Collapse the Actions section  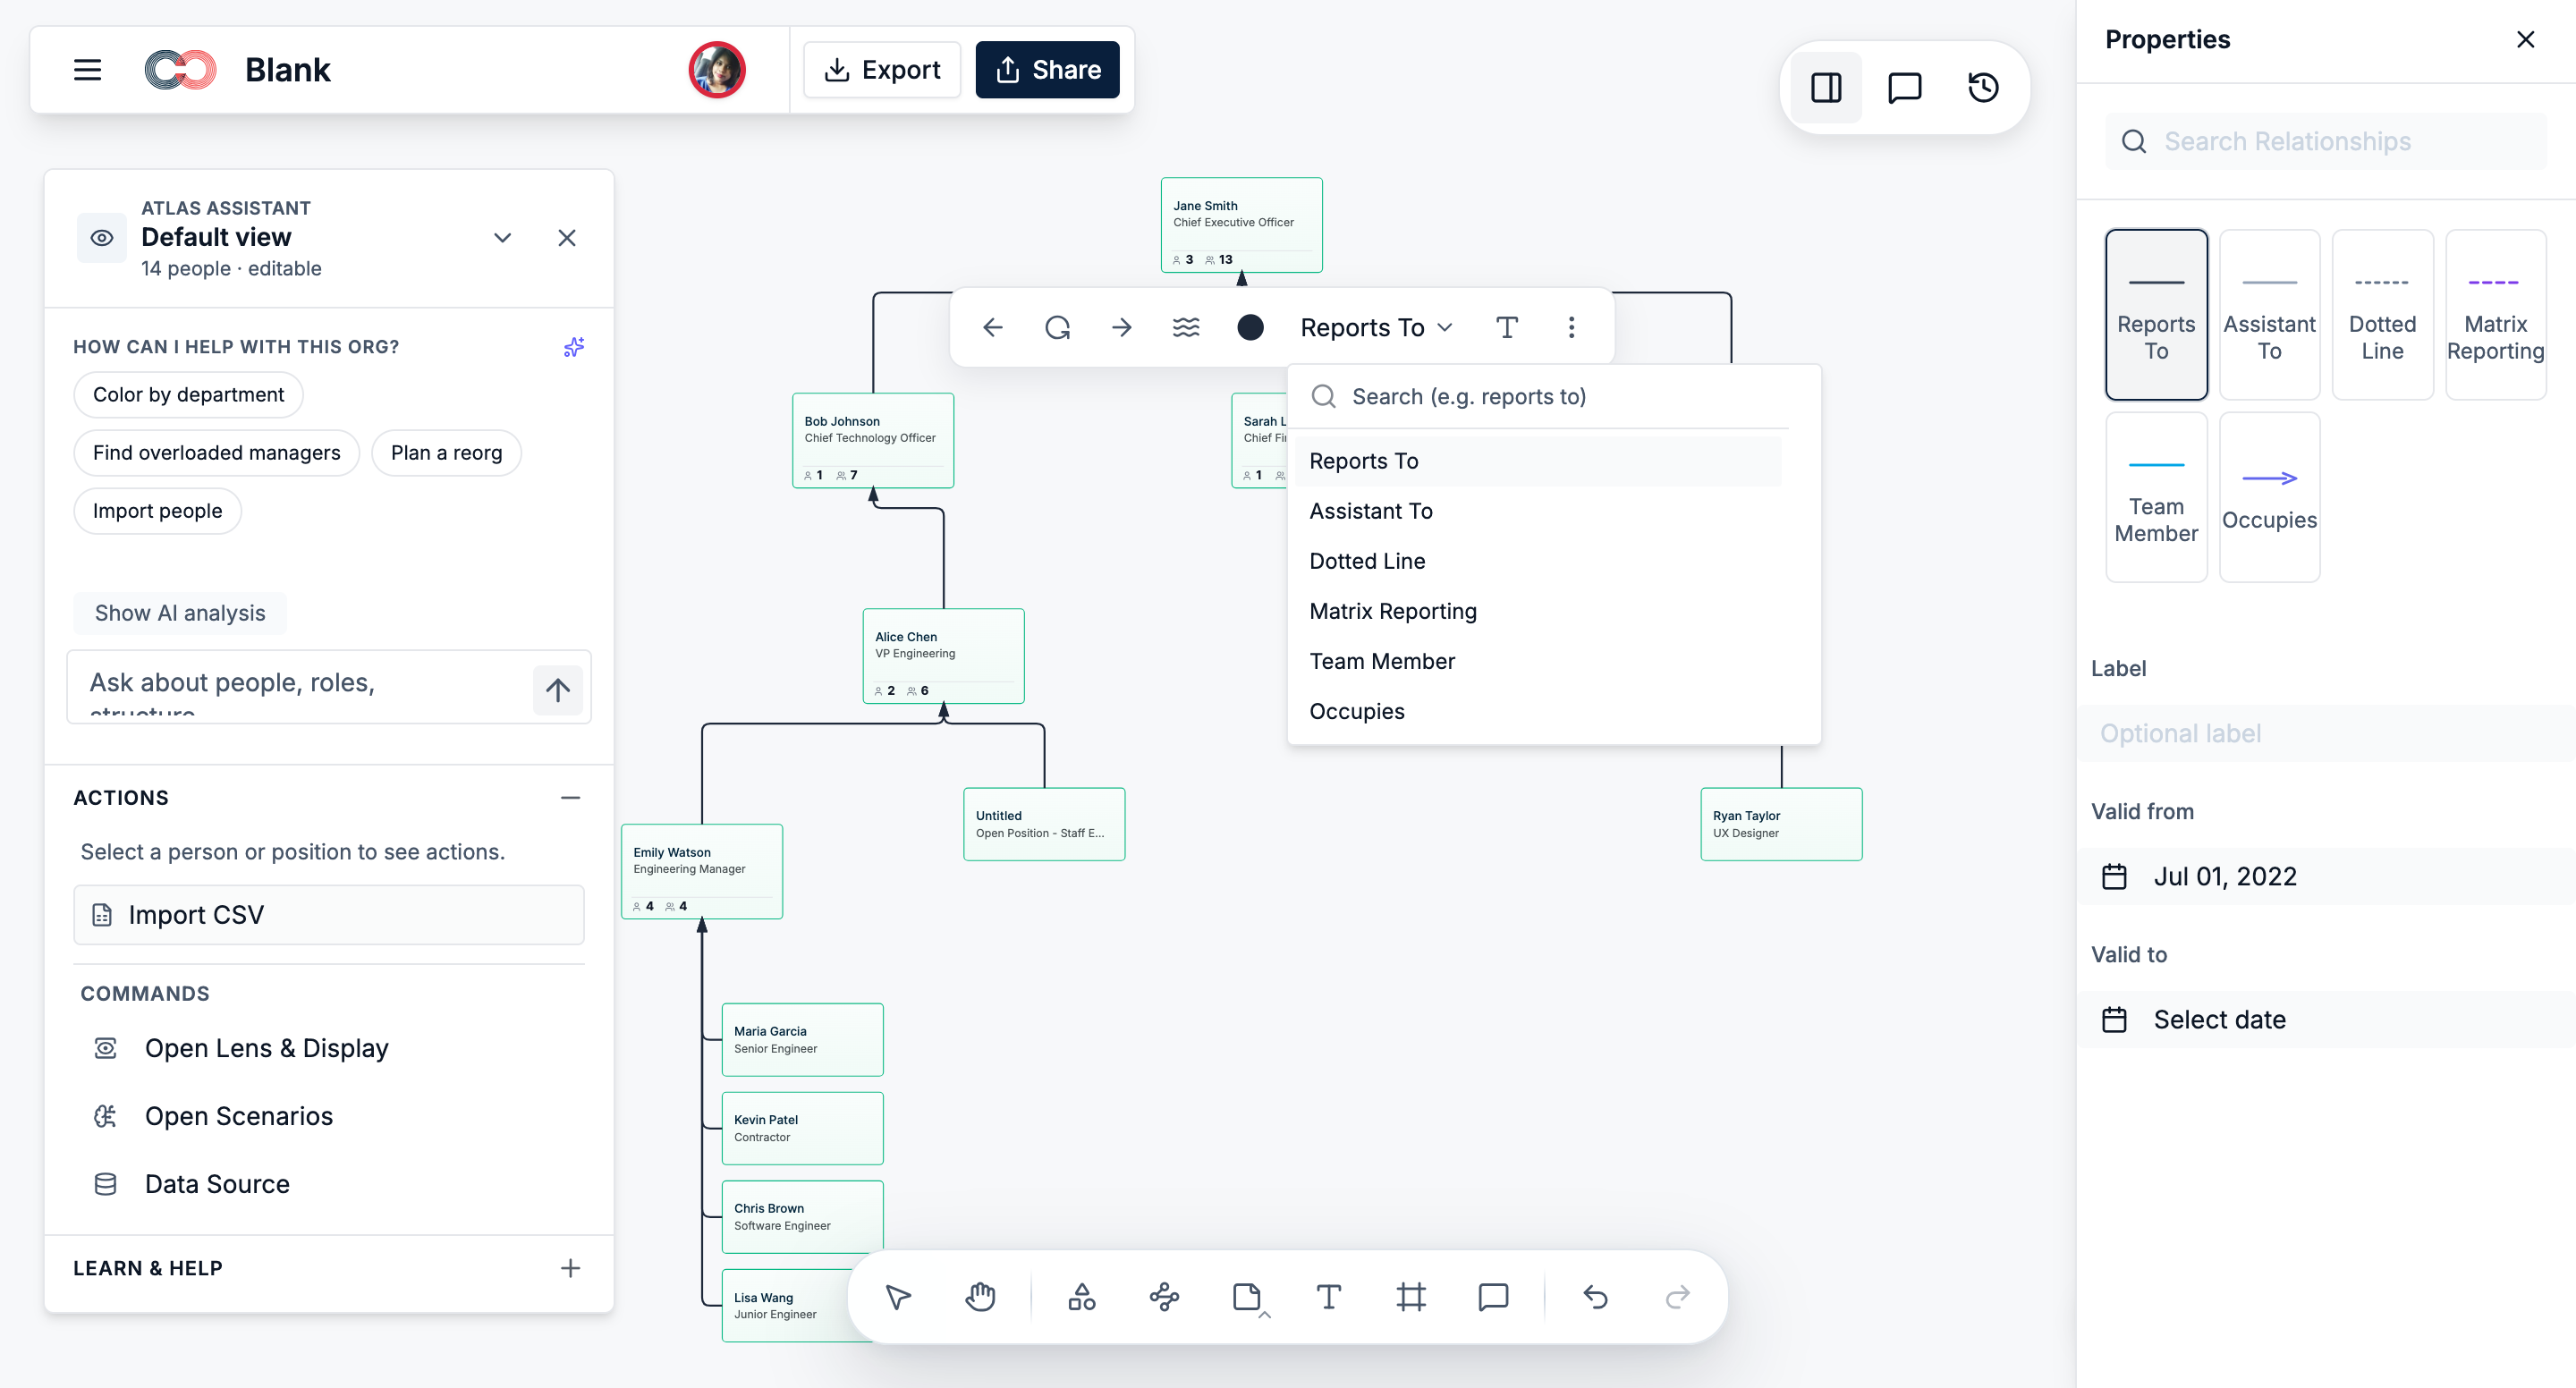tap(570, 798)
